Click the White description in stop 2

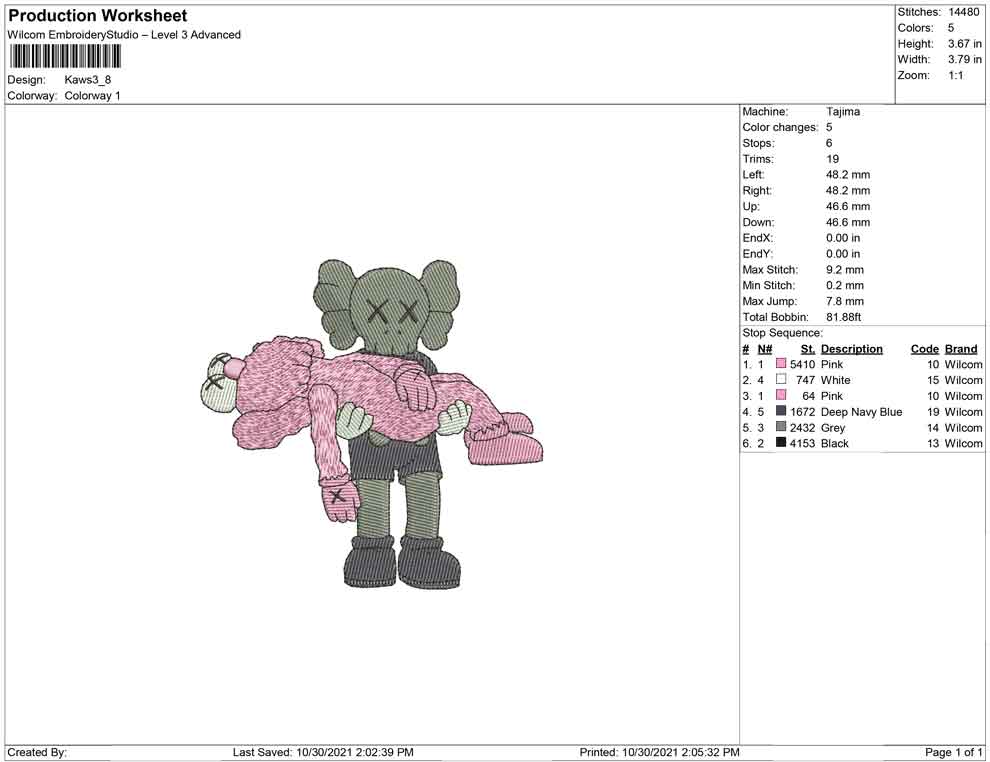(x=835, y=380)
